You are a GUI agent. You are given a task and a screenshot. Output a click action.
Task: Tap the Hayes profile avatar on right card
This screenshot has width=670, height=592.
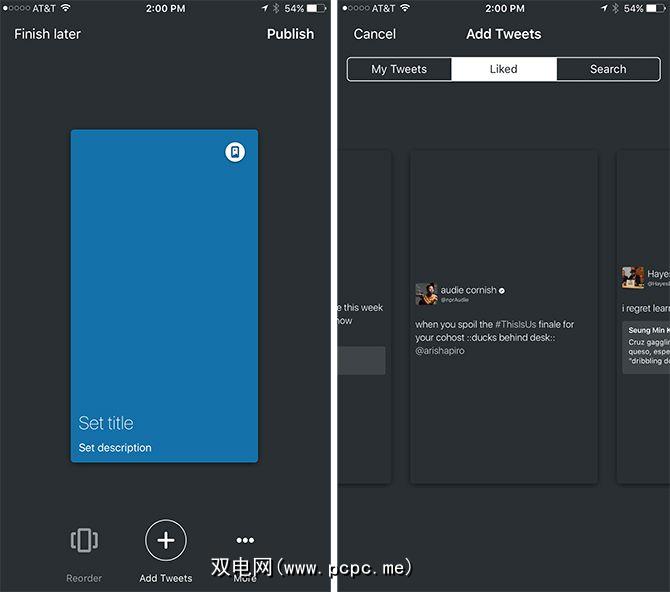click(632, 277)
